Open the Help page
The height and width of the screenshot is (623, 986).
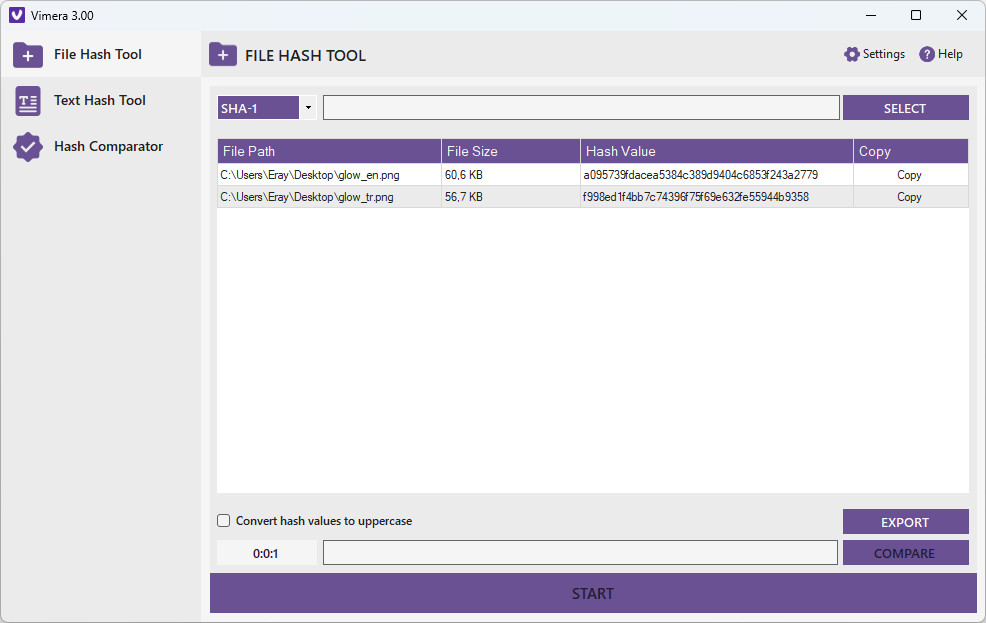941,54
